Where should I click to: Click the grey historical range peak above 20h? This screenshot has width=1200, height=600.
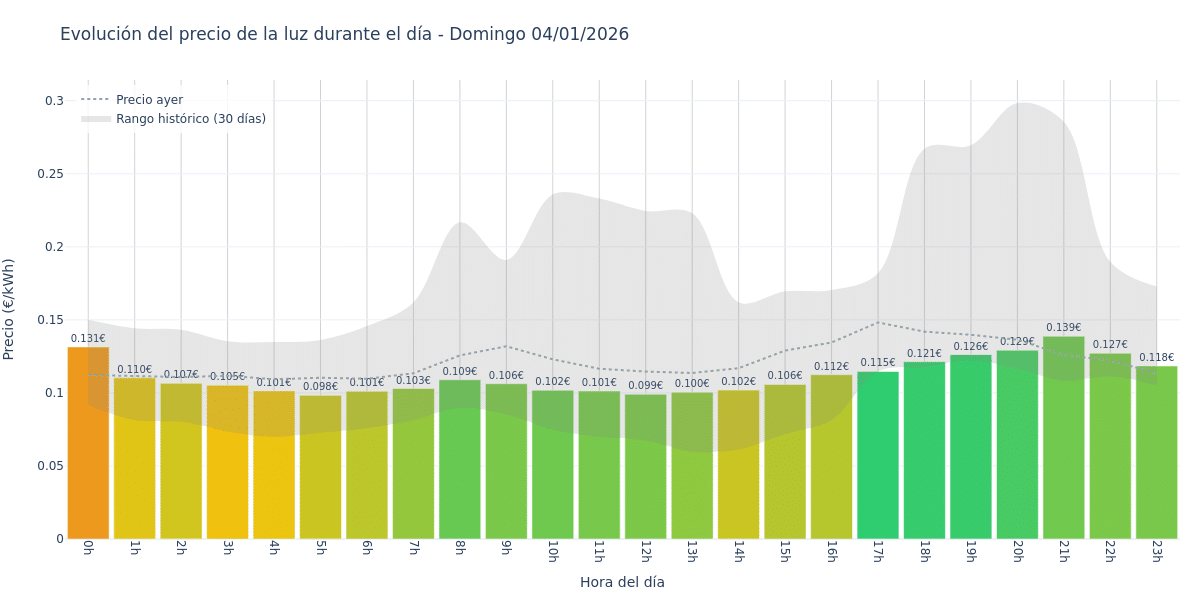point(1020,112)
